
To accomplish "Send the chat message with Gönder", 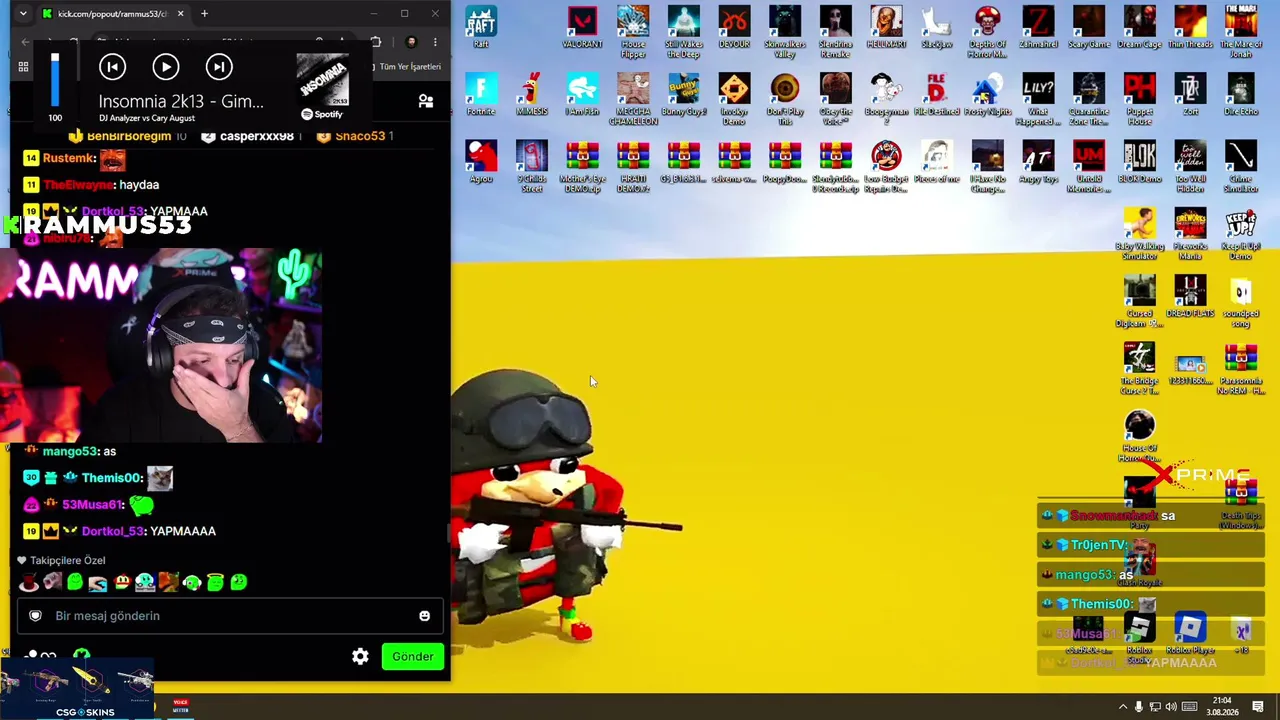I will point(413,656).
